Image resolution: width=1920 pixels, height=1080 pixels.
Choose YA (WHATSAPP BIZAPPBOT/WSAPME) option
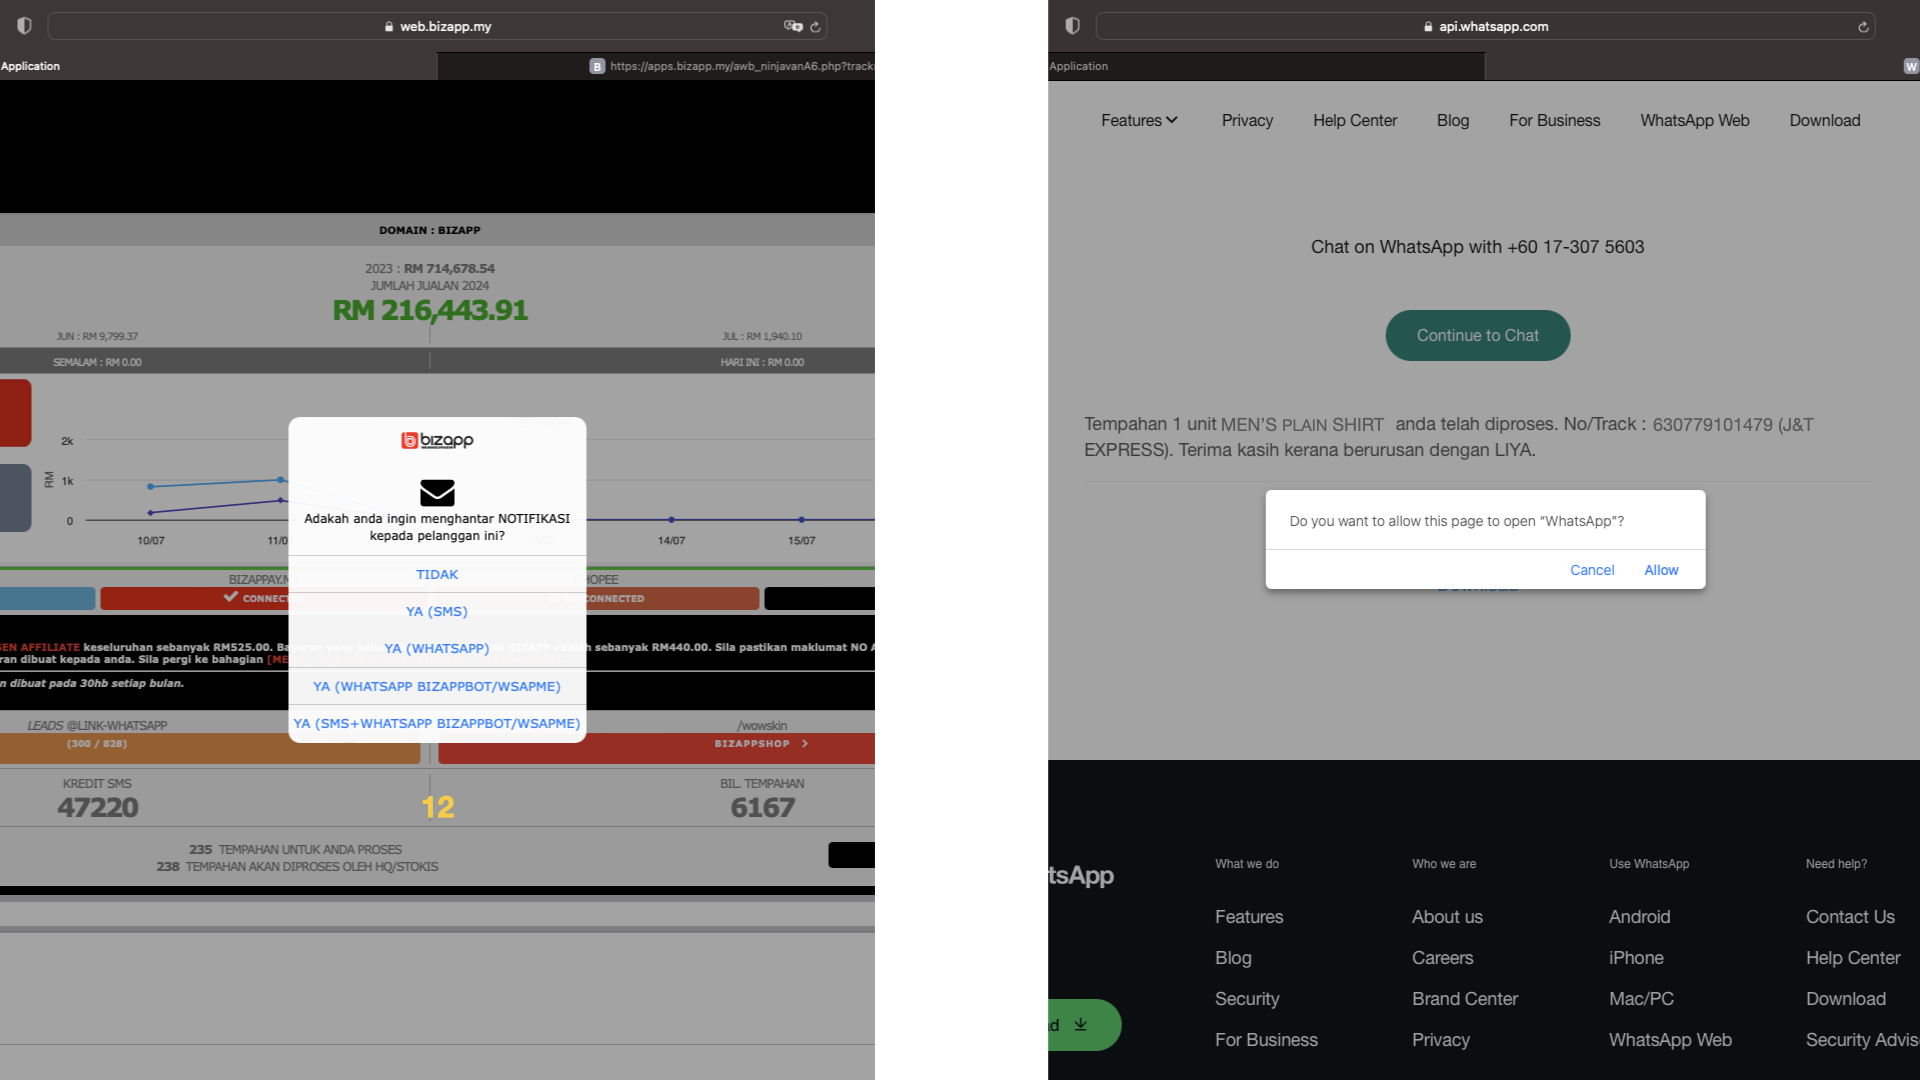pyautogui.click(x=437, y=686)
